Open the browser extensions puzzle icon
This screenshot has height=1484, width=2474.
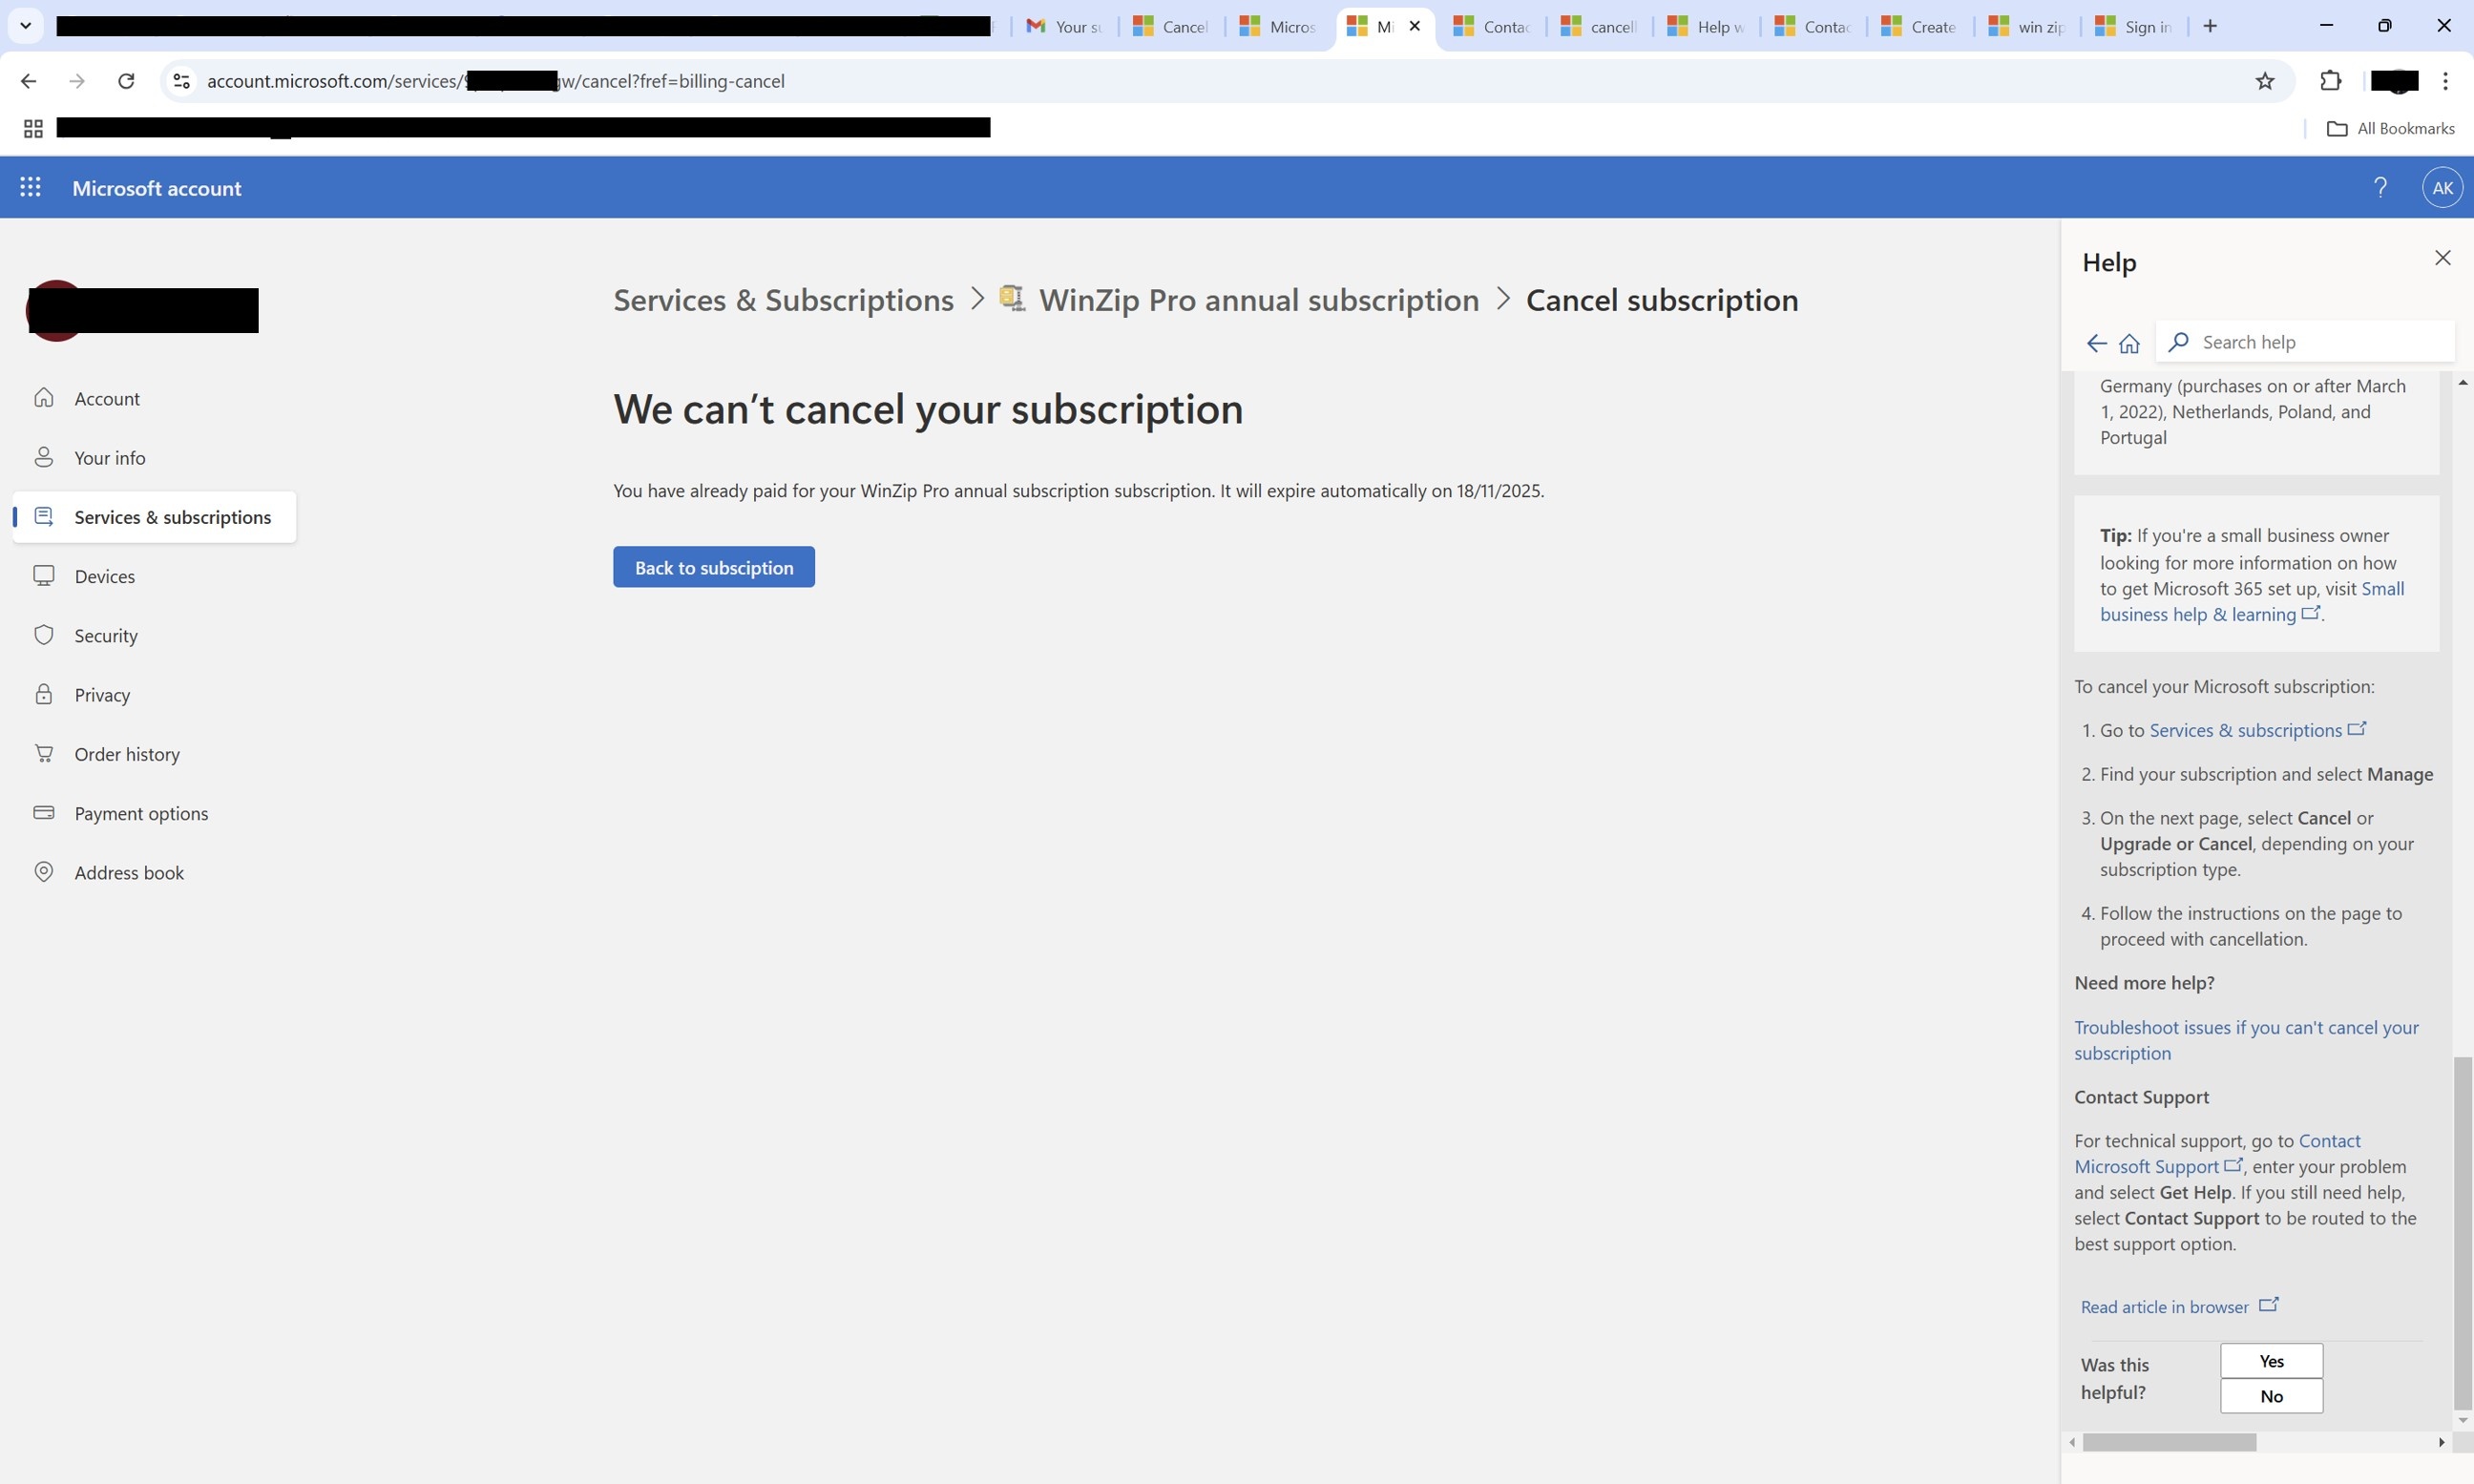pyautogui.click(x=2330, y=81)
